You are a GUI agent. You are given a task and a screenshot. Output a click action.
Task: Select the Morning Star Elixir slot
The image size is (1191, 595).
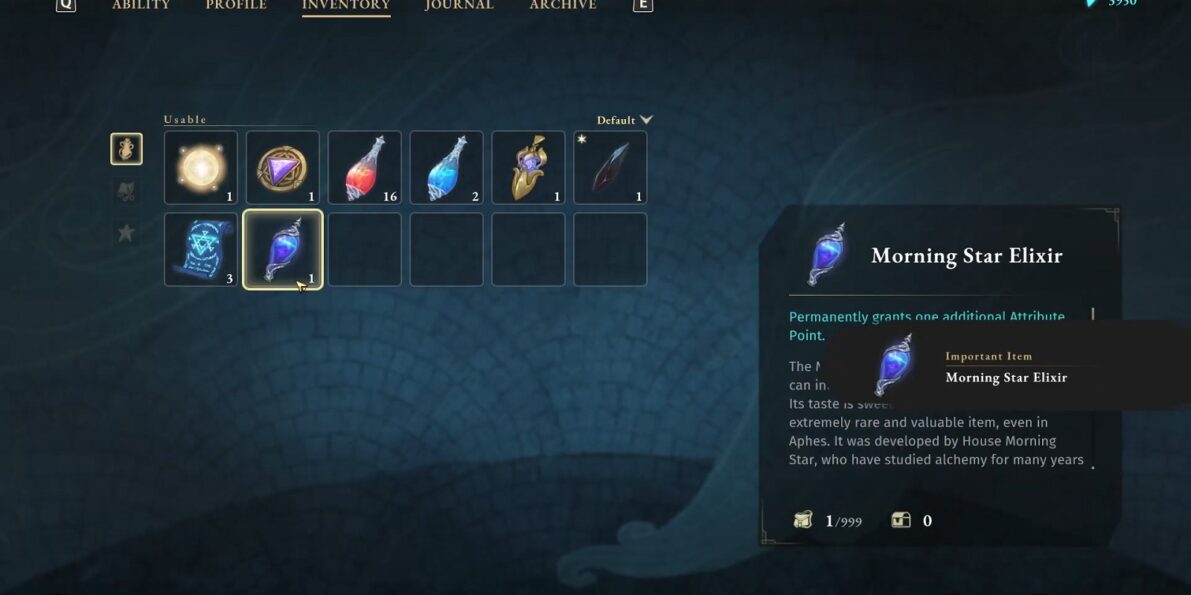[x=283, y=249]
